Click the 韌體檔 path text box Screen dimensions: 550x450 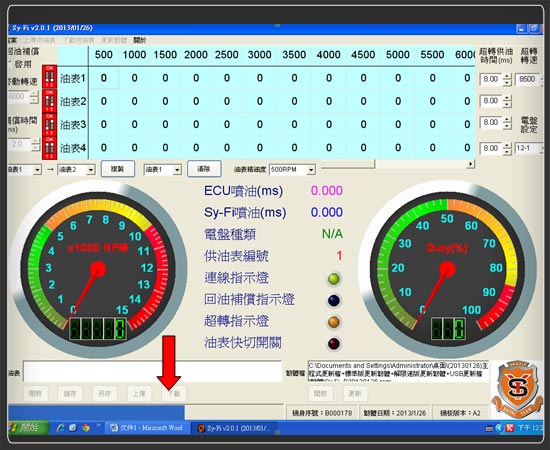click(x=398, y=371)
